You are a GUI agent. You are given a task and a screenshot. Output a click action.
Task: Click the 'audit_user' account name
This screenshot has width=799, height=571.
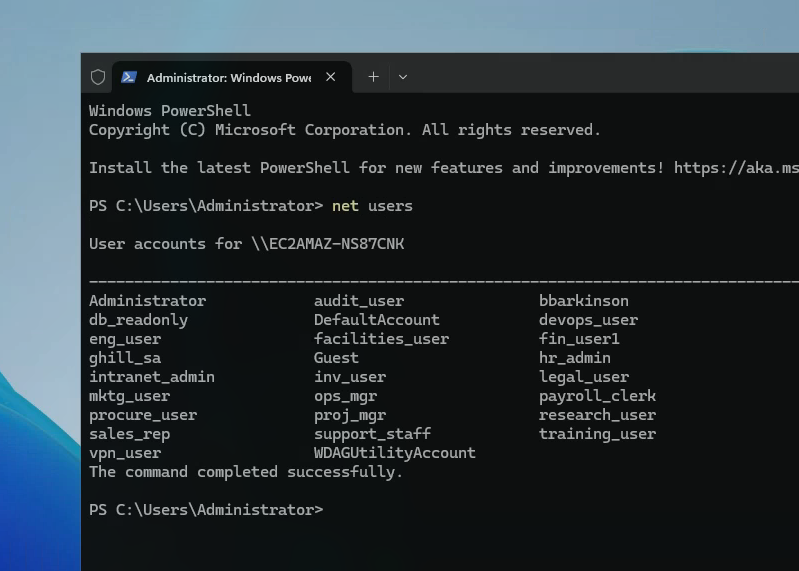(359, 301)
